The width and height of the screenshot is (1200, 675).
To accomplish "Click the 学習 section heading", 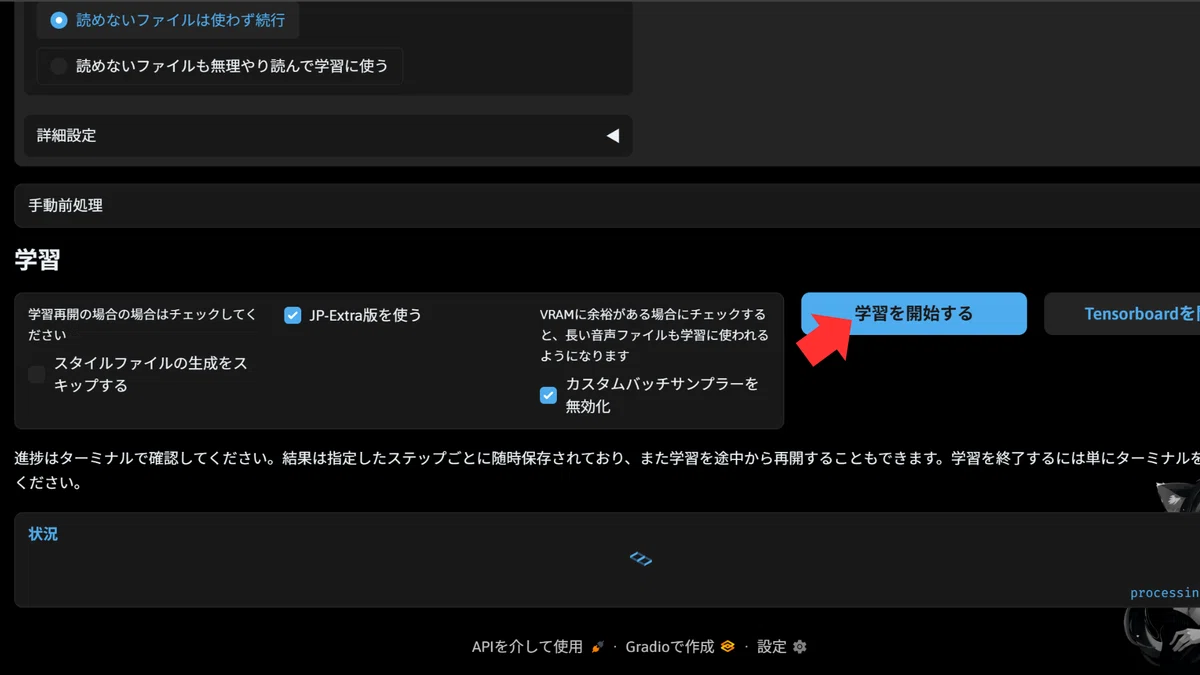I will coord(37,261).
